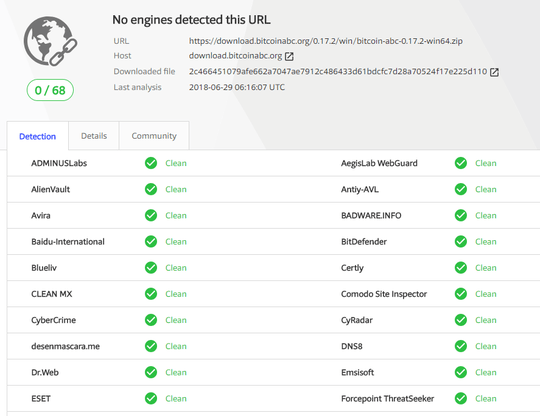Open external link icon beside downloaded file hash

[494, 72]
